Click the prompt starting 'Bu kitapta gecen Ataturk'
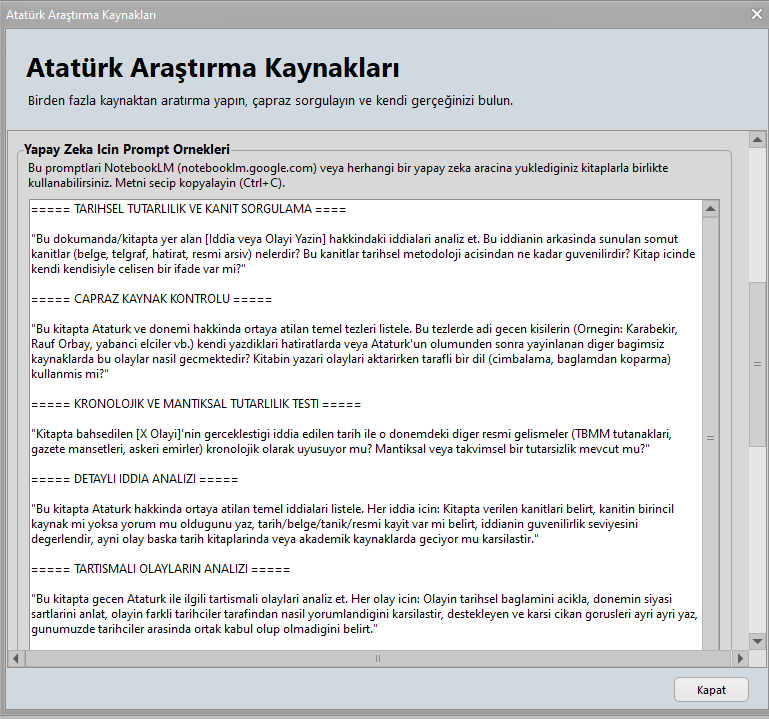The image size is (769, 719). [364, 614]
